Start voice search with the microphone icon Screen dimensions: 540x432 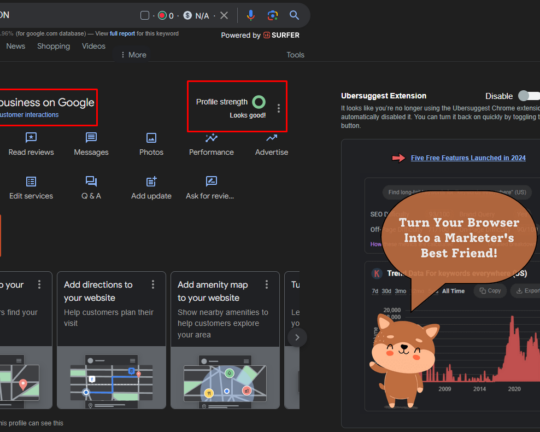point(251,15)
